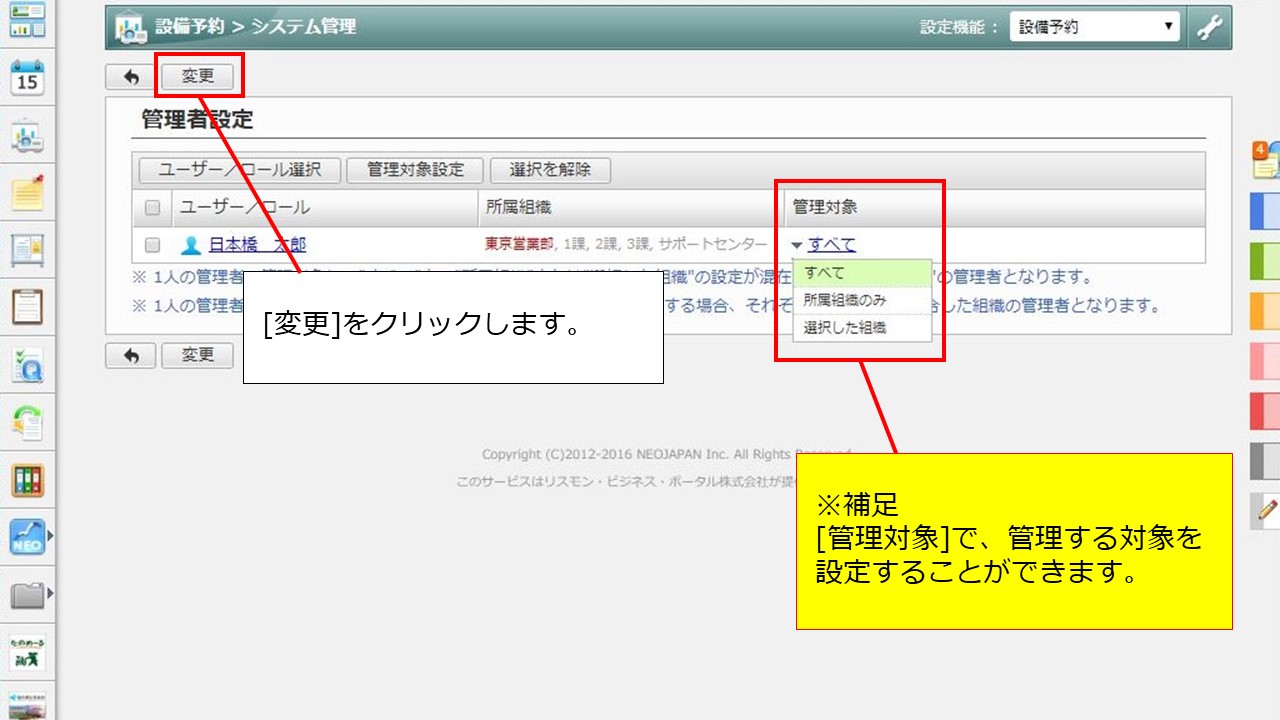
Task: Select the orange sticky color tab
Action: click(x=1266, y=311)
